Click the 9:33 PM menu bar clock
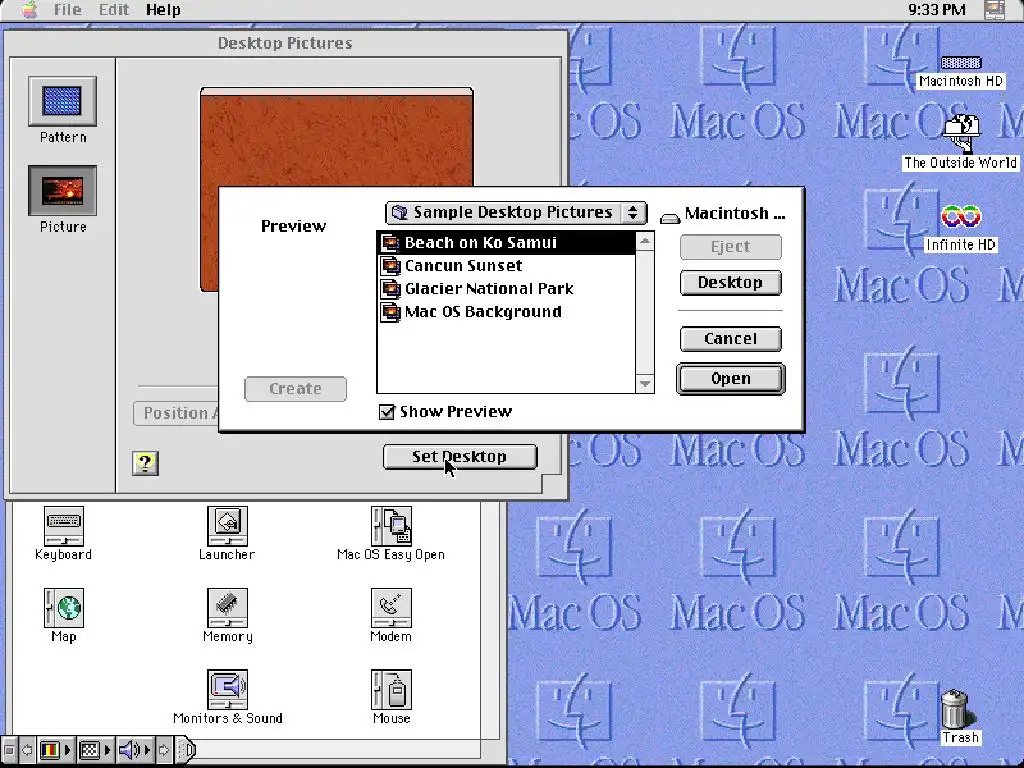The image size is (1024, 768). pos(936,10)
